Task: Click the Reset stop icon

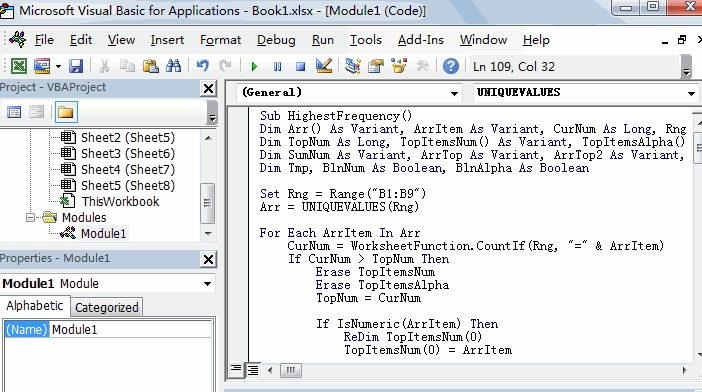Action: coord(300,67)
